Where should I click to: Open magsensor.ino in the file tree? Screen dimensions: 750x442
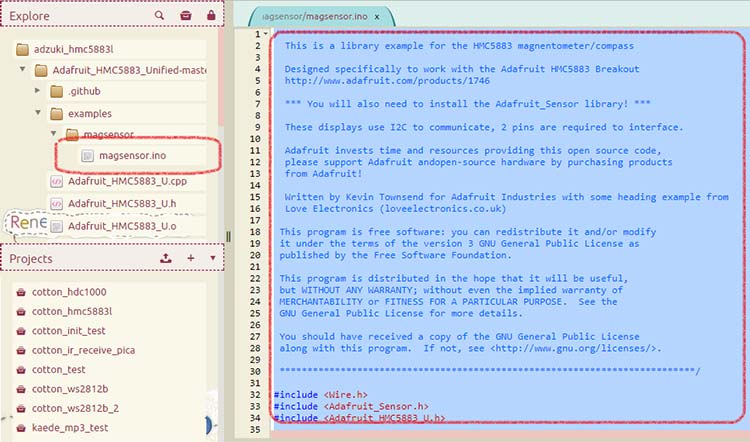click(x=132, y=155)
